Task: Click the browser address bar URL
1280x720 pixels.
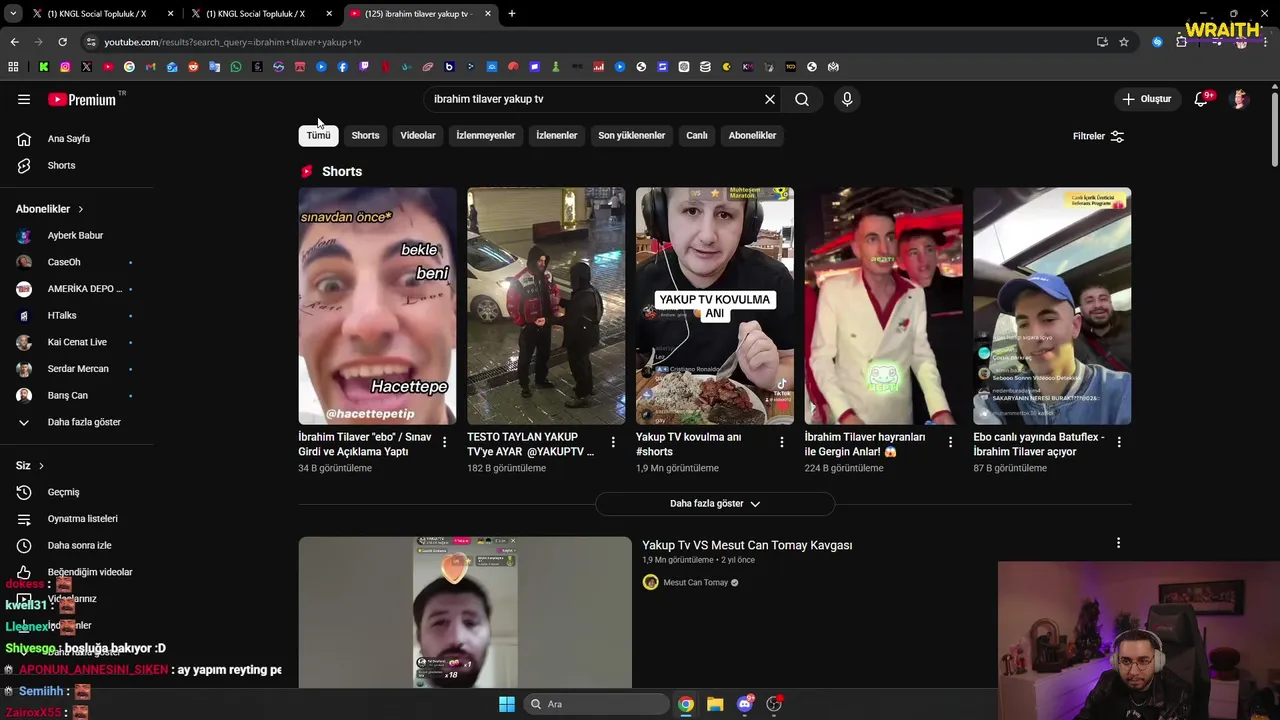Action: click(x=233, y=42)
